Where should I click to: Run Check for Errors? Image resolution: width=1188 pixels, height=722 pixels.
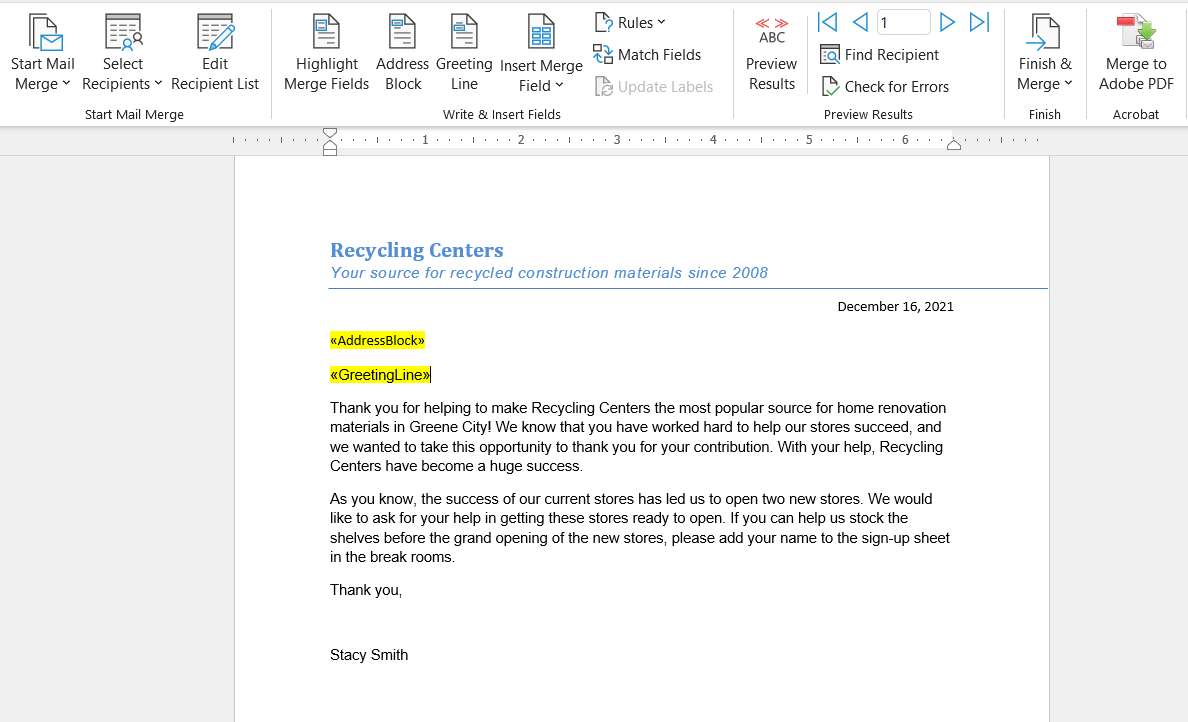(x=885, y=87)
